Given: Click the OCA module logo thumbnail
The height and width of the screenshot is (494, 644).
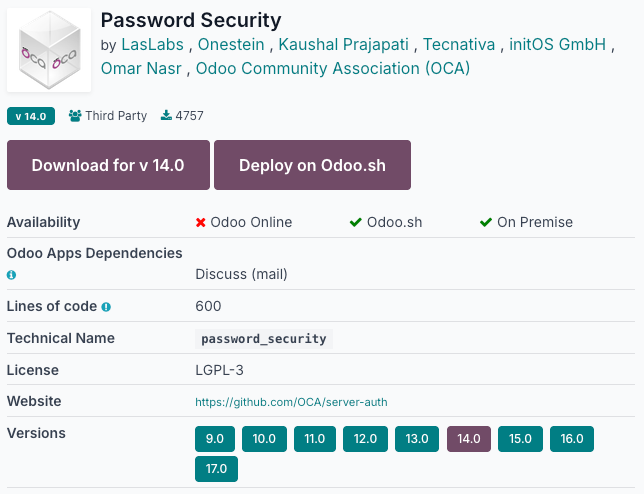Looking at the screenshot, I should pyautogui.click(x=50, y=50).
